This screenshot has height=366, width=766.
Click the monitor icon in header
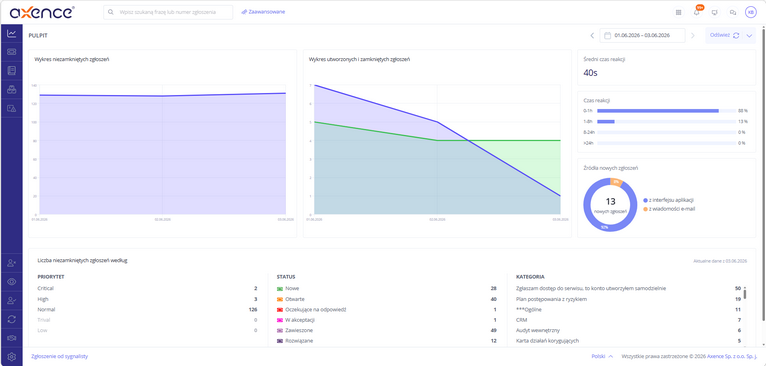(x=715, y=13)
